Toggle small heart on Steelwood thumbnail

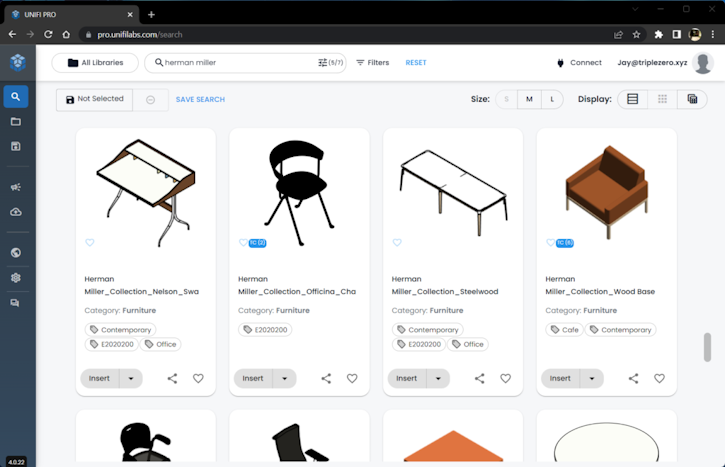[x=397, y=242]
